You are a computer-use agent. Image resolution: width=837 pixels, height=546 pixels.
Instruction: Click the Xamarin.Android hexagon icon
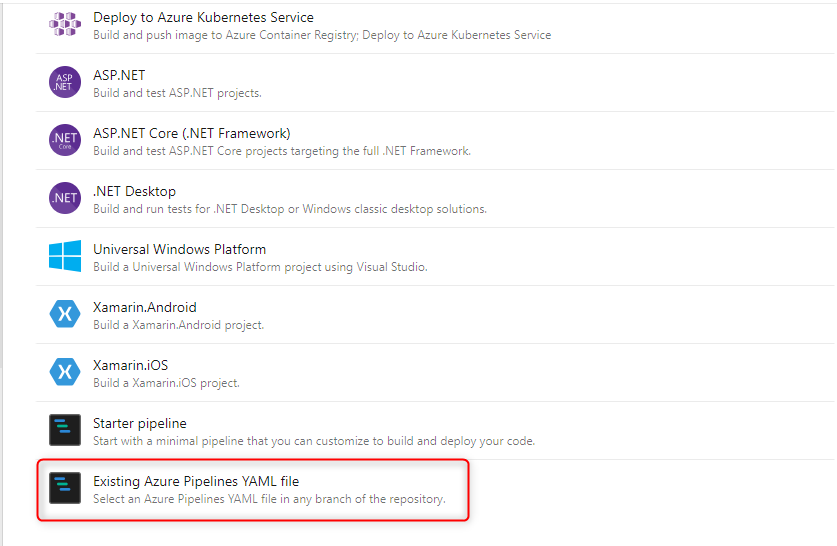(x=65, y=314)
